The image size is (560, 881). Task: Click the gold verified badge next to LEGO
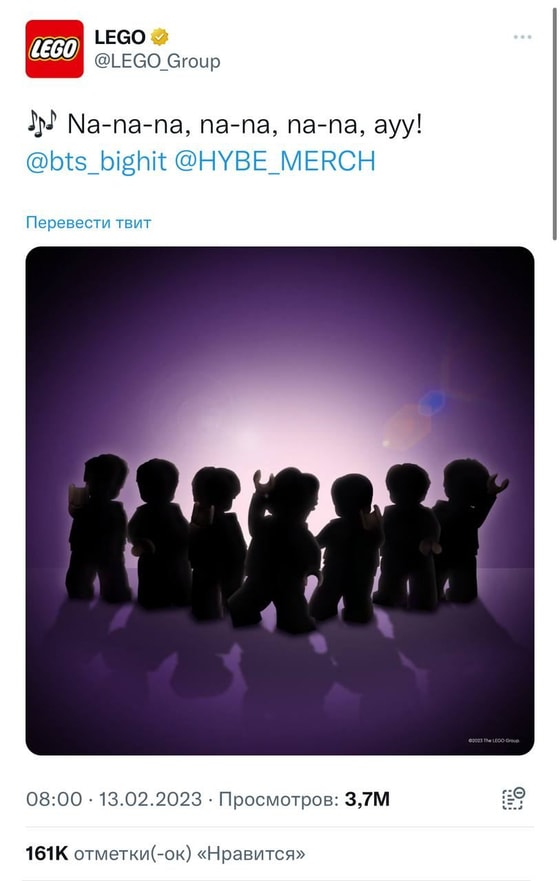pyautogui.click(x=160, y=37)
